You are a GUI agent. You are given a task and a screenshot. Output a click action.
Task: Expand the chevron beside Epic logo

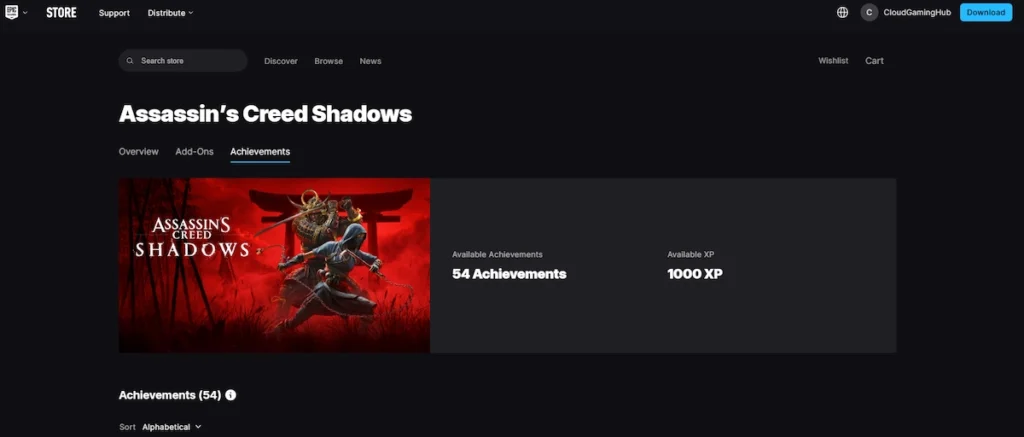coord(25,12)
